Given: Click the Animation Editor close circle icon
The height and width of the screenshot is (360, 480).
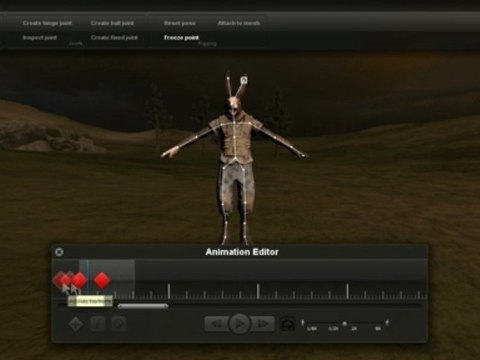Looking at the screenshot, I should coord(59,252).
